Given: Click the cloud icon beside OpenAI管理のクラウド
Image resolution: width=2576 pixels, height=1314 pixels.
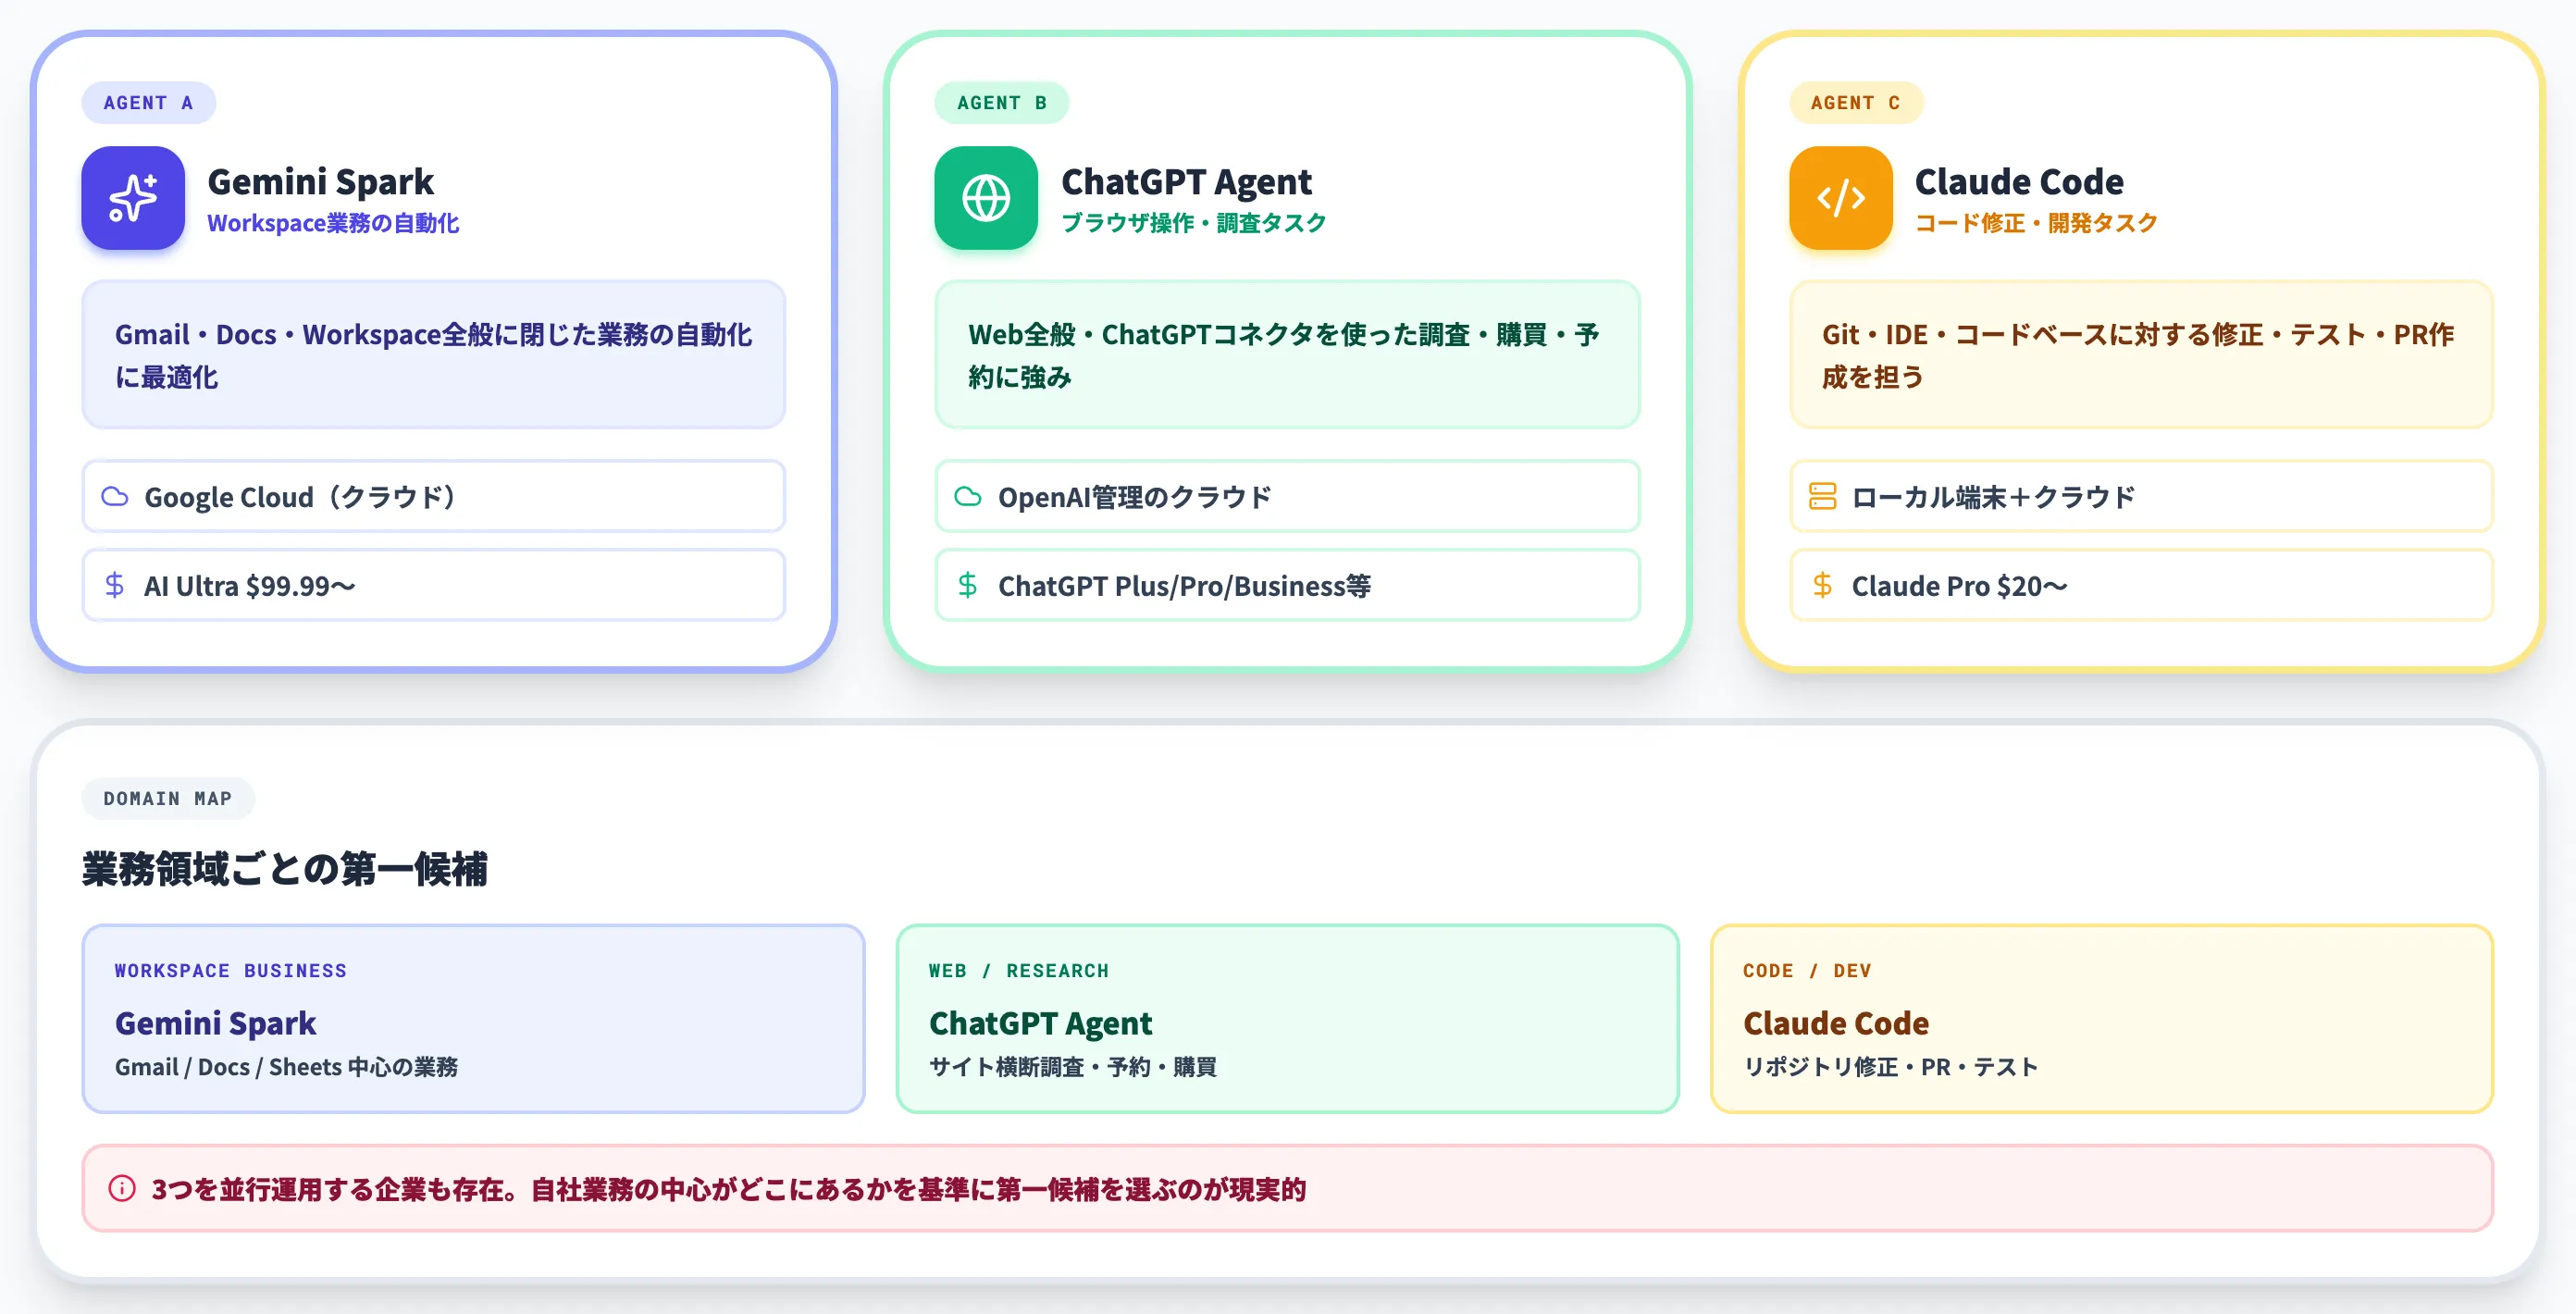Looking at the screenshot, I should click(x=968, y=497).
